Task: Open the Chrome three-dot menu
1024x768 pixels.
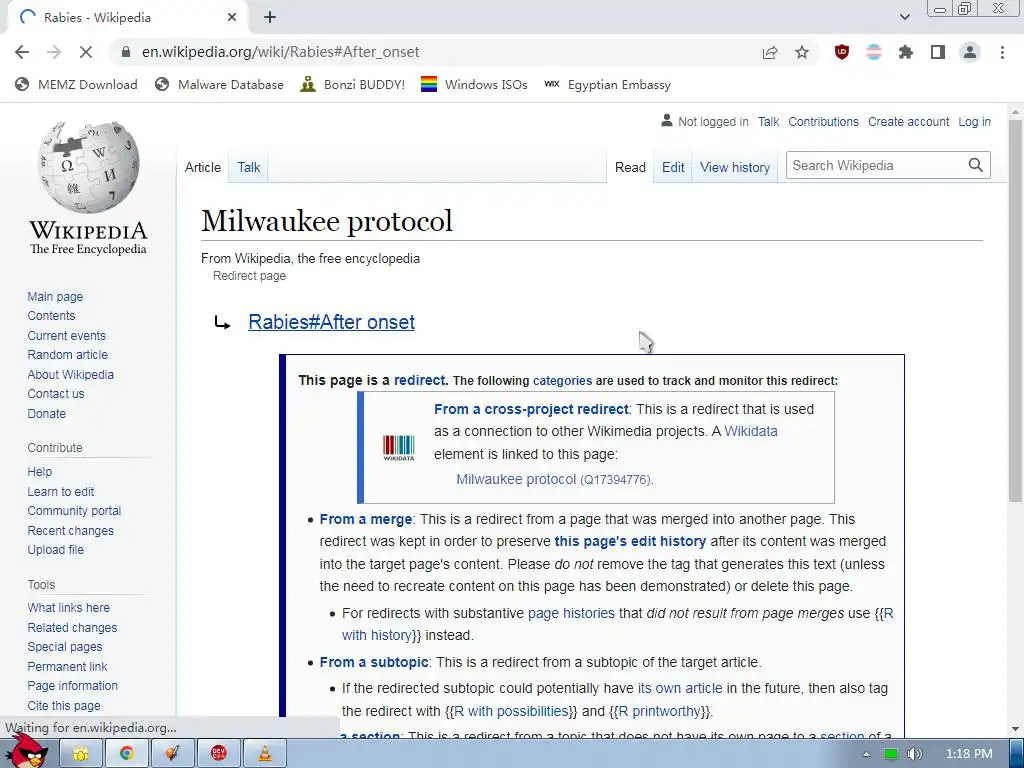Action: coord(1002,52)
